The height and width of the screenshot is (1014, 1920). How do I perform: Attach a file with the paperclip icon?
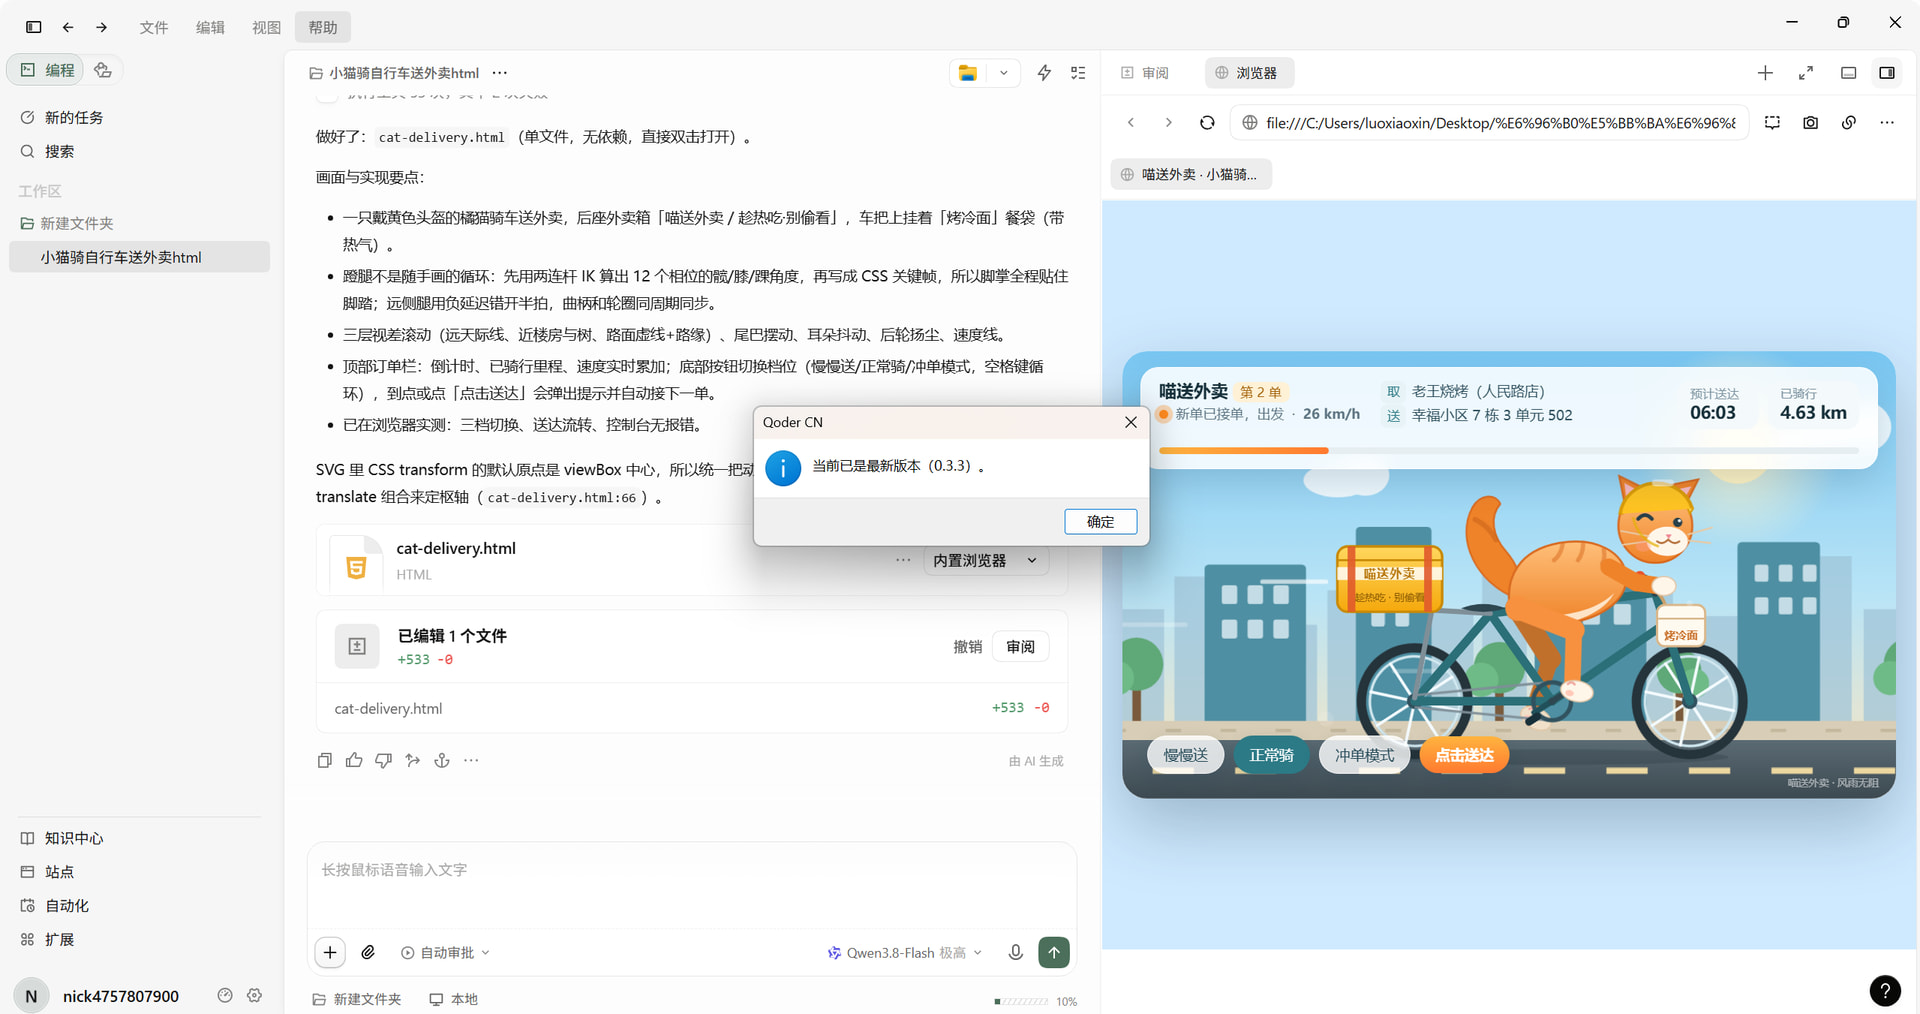tap(368, 953)
